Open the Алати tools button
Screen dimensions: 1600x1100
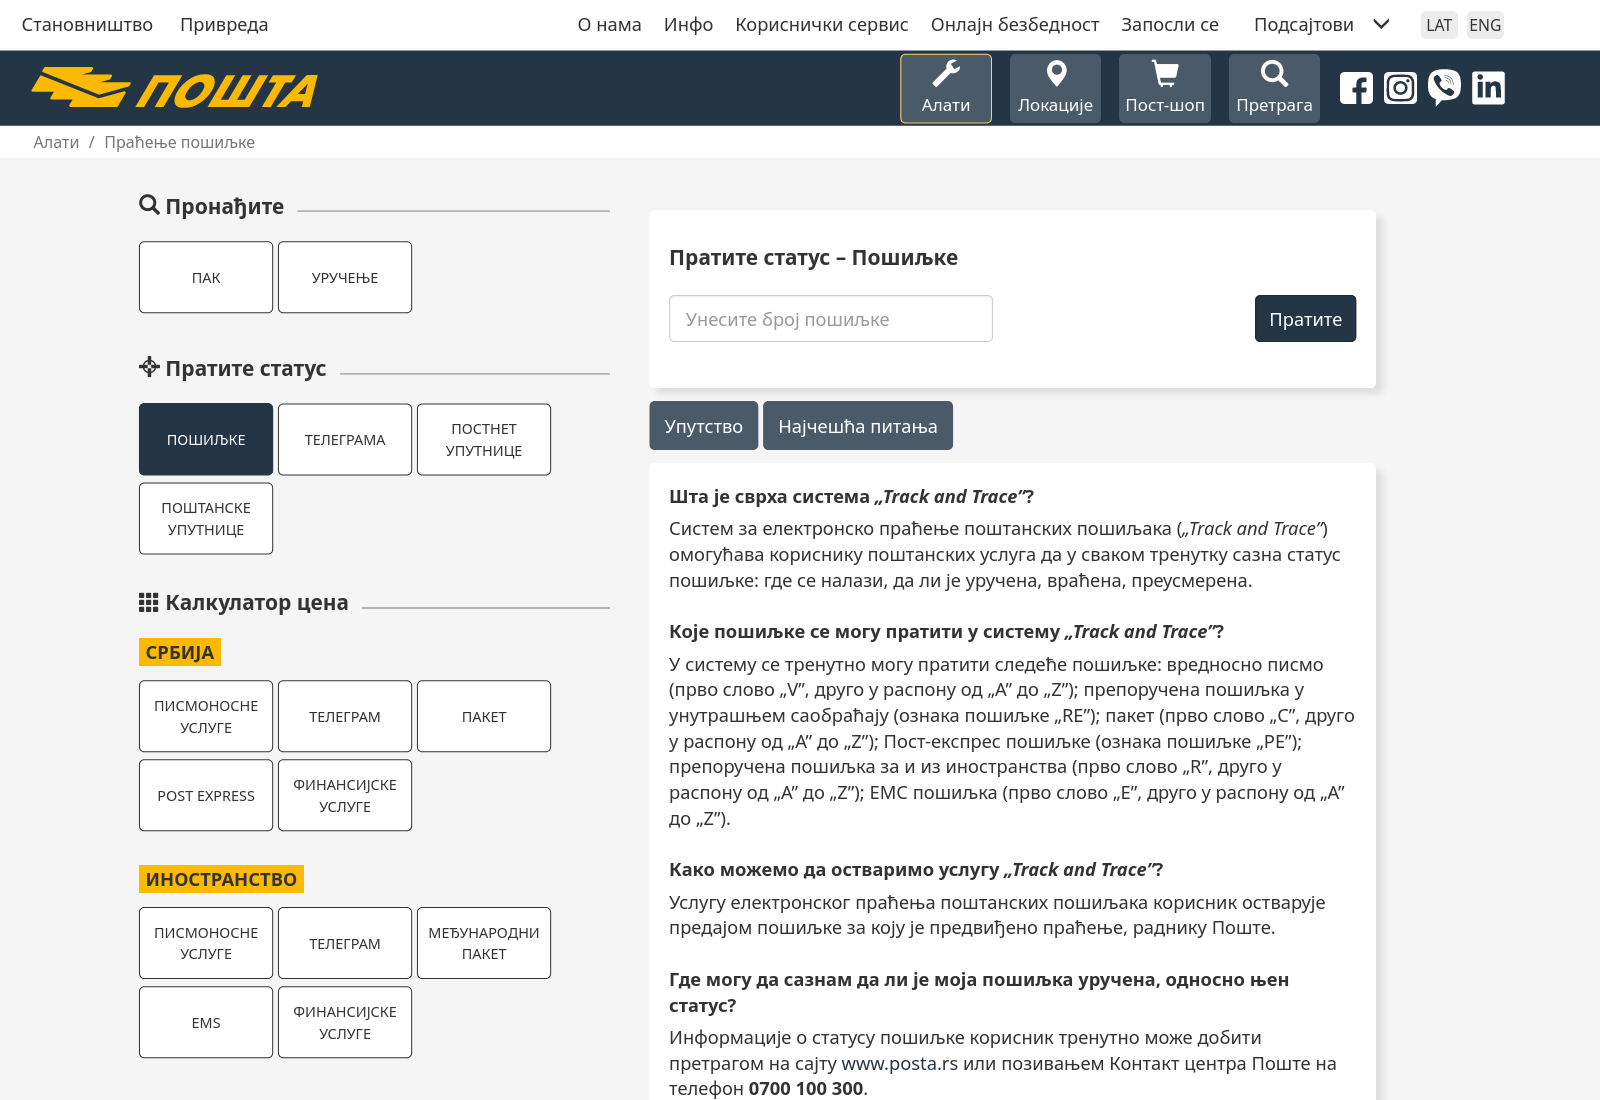click(x=945, y=89)
